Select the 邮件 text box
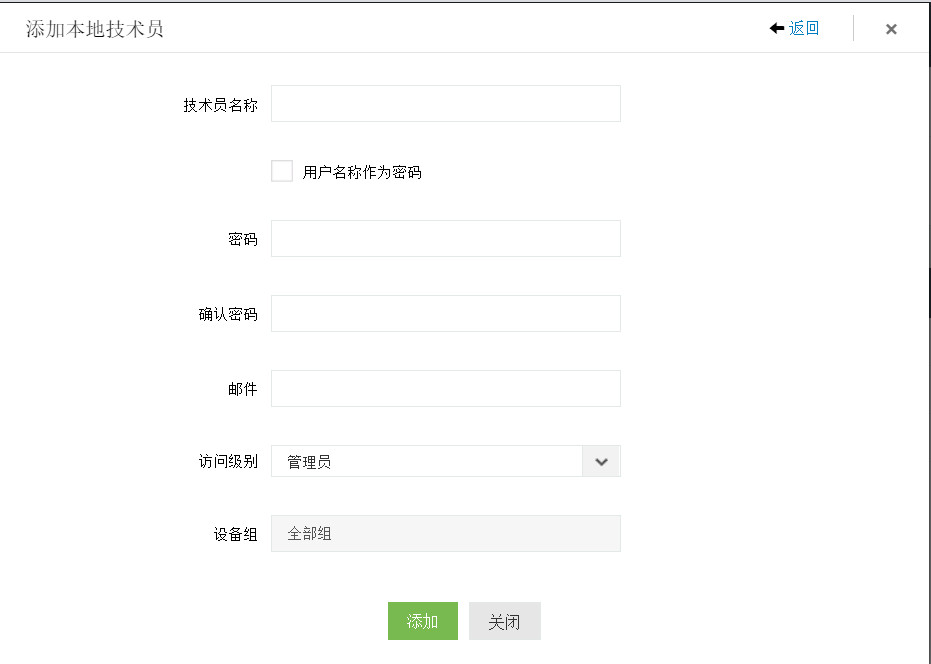Image resolution: width=931 pixels, height=664 pixels. pos(445,389)
